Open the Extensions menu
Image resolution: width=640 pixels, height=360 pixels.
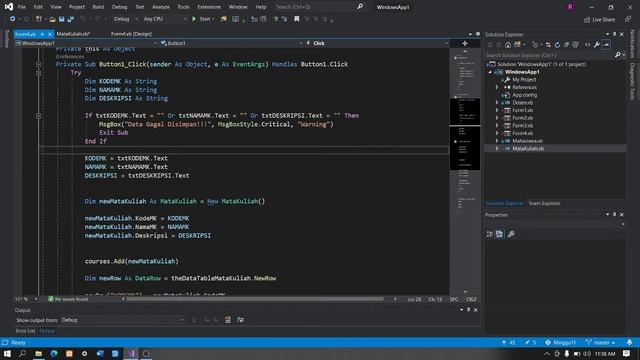pyautogui.click(x=209, y=7)
